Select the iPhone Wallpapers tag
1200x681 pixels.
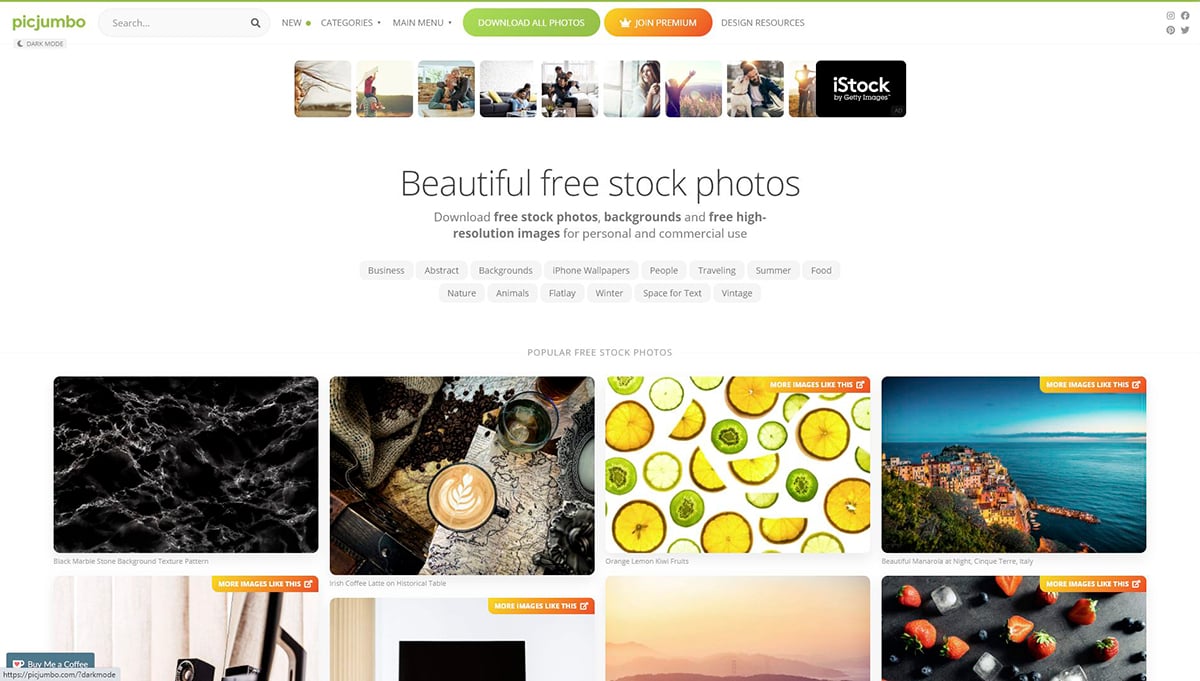tap(591, 270)
